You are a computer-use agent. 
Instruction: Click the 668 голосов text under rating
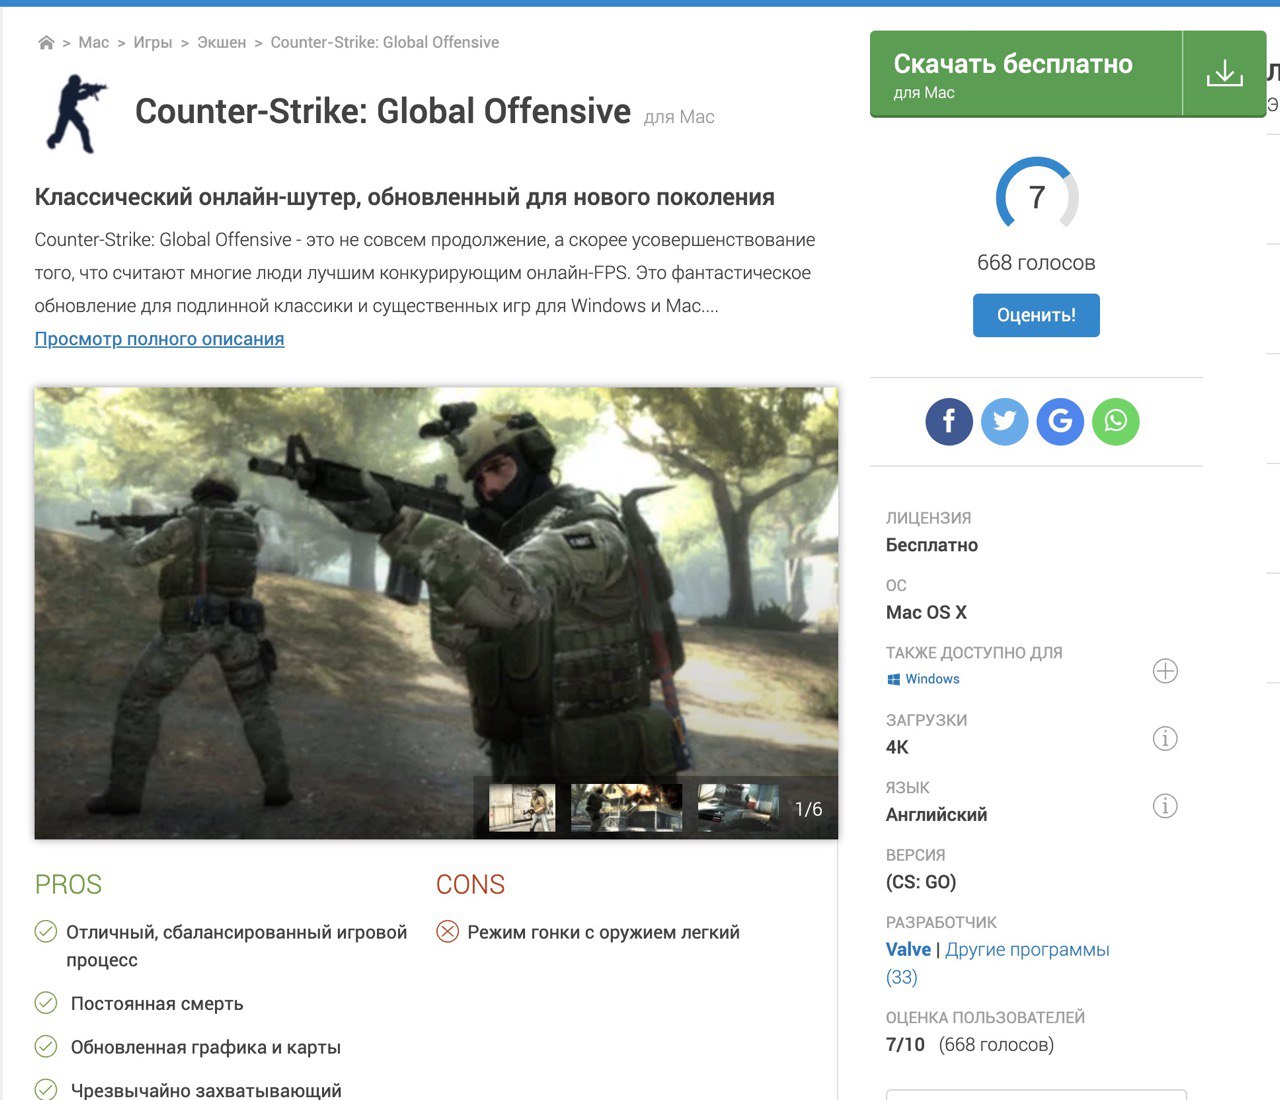1036,263
